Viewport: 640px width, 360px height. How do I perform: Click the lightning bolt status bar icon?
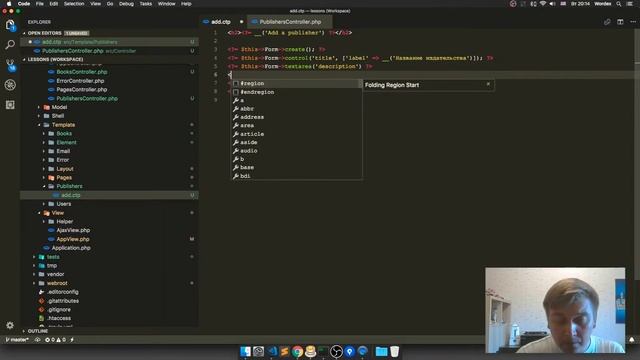(x=72, y=340)
